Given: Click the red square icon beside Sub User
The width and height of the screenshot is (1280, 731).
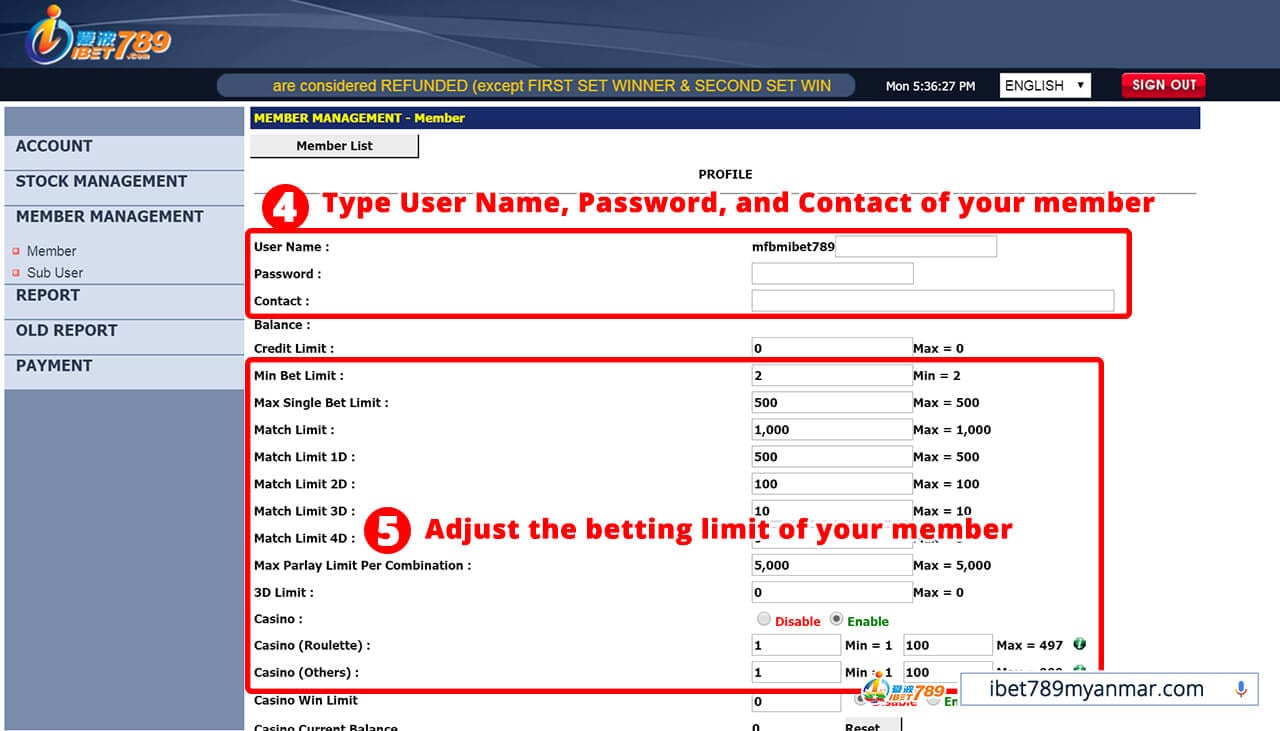Looking at the screenshot, I should point(14,272).
